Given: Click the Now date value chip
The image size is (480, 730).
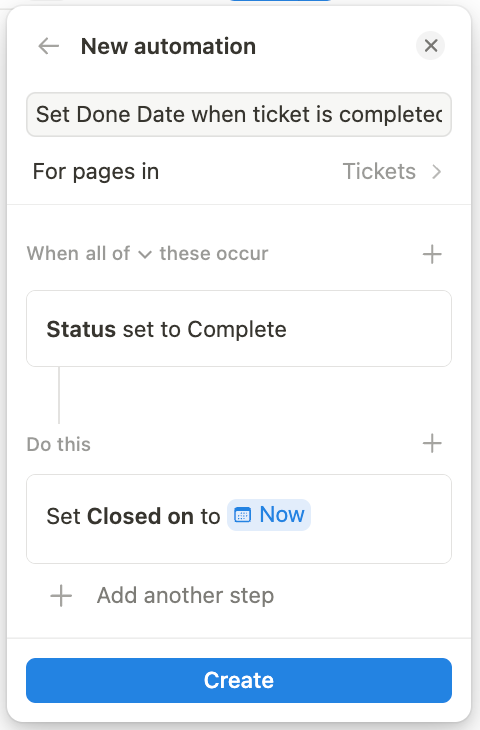Looking at the screenshot, I should point(269,515).
